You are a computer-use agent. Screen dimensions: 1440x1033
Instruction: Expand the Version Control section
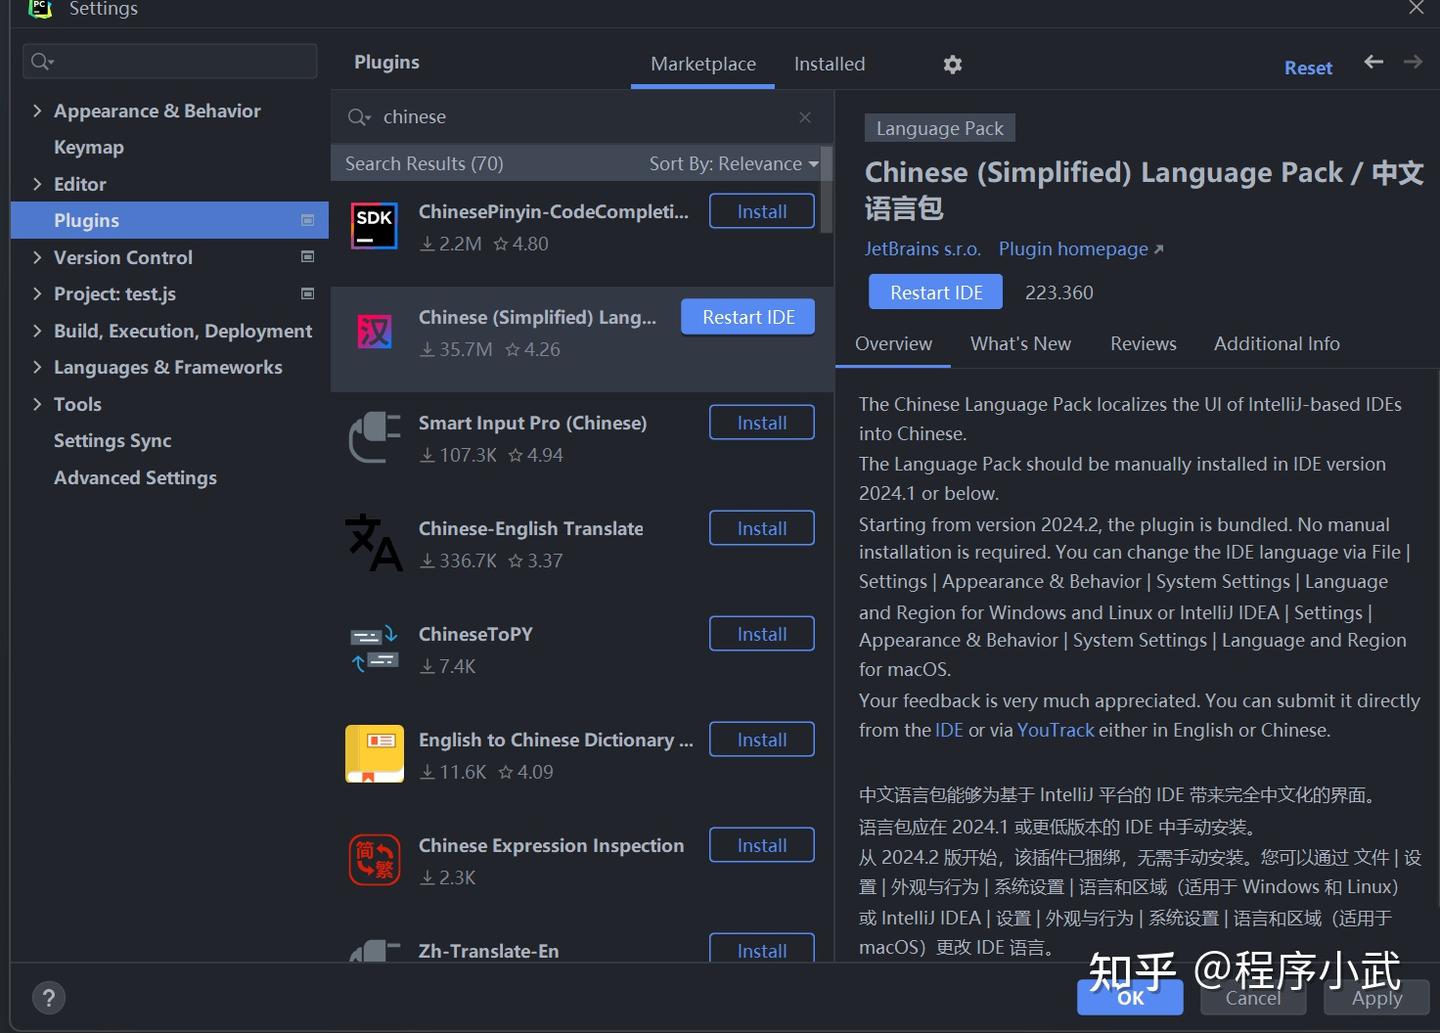[37, 257]
